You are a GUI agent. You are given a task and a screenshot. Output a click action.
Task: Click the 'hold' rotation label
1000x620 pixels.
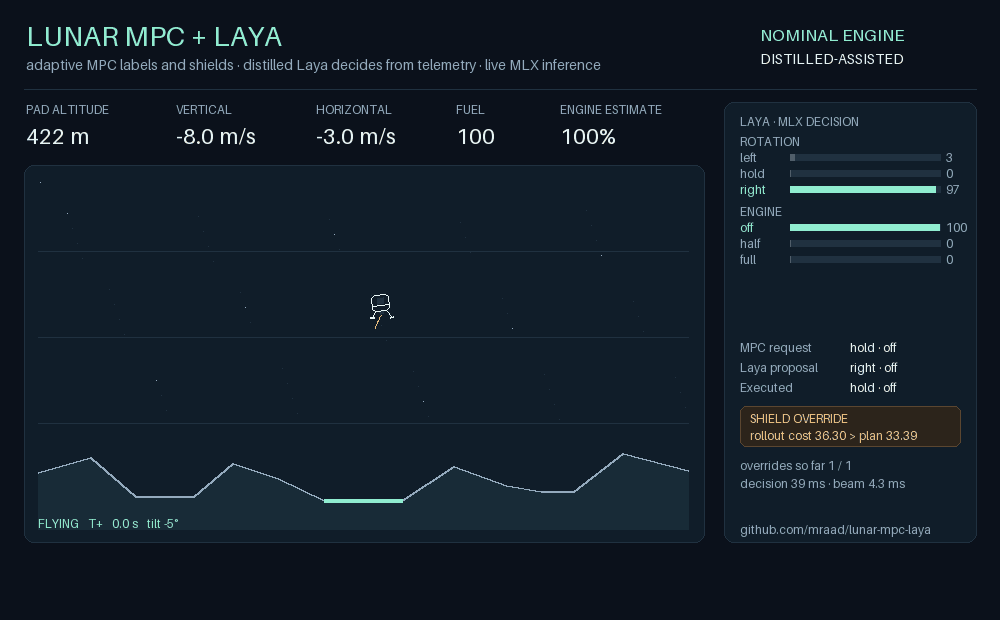tap(752, 173)
